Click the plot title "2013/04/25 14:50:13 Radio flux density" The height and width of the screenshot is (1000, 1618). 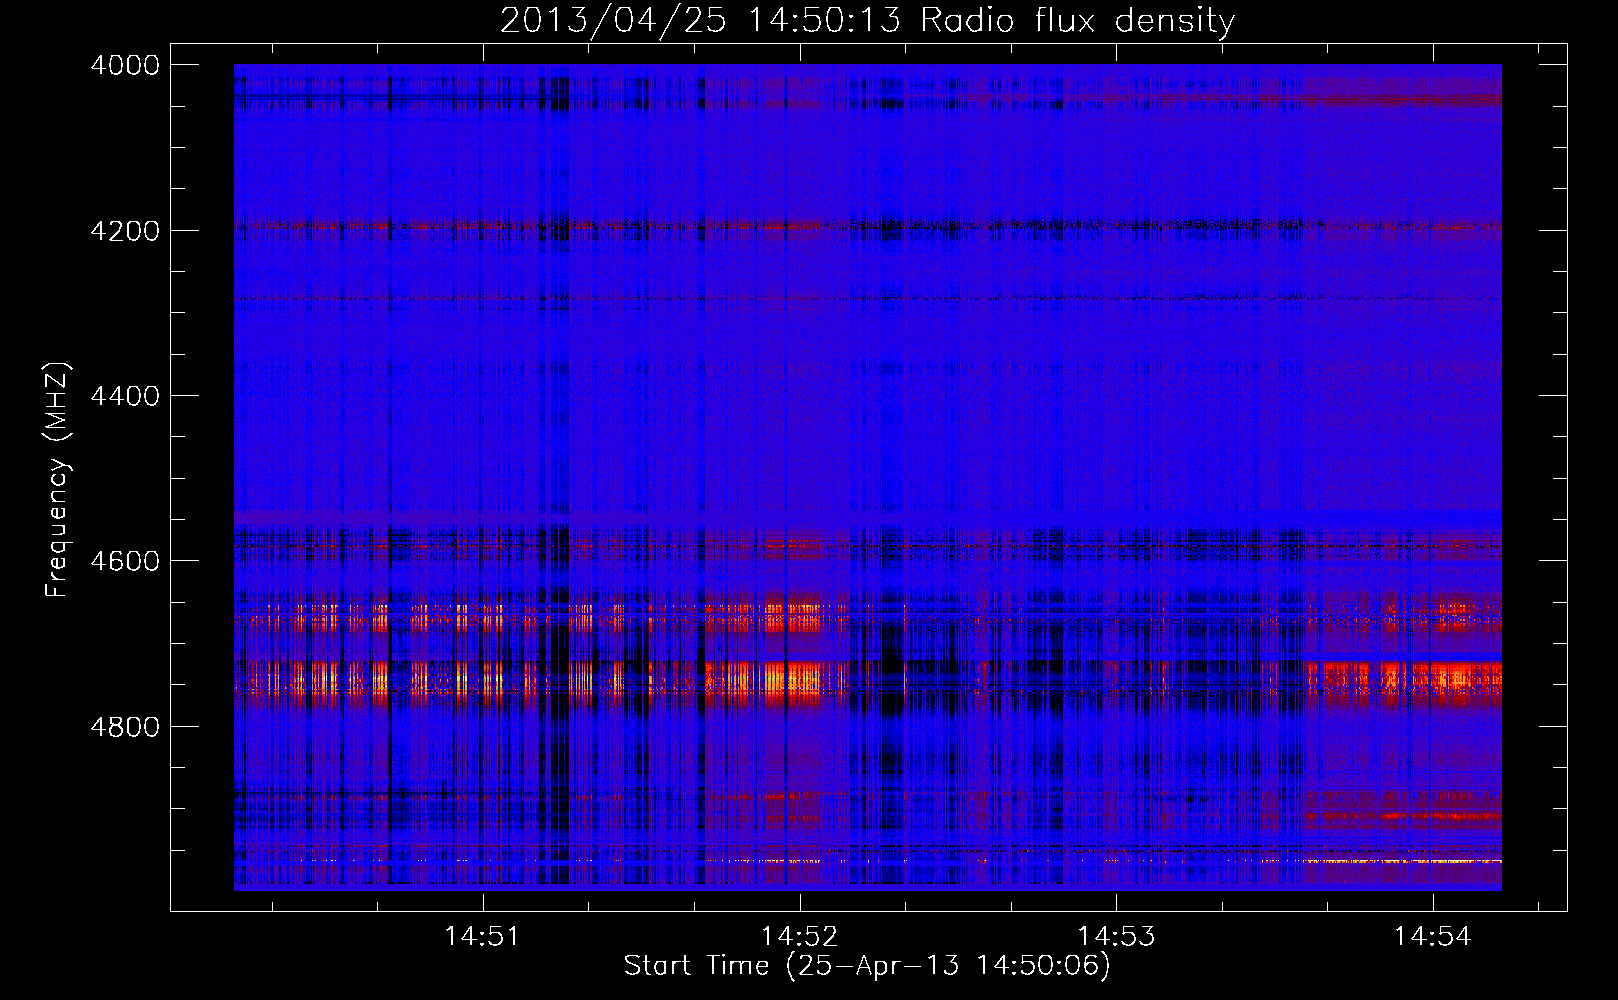coord(867,20)
